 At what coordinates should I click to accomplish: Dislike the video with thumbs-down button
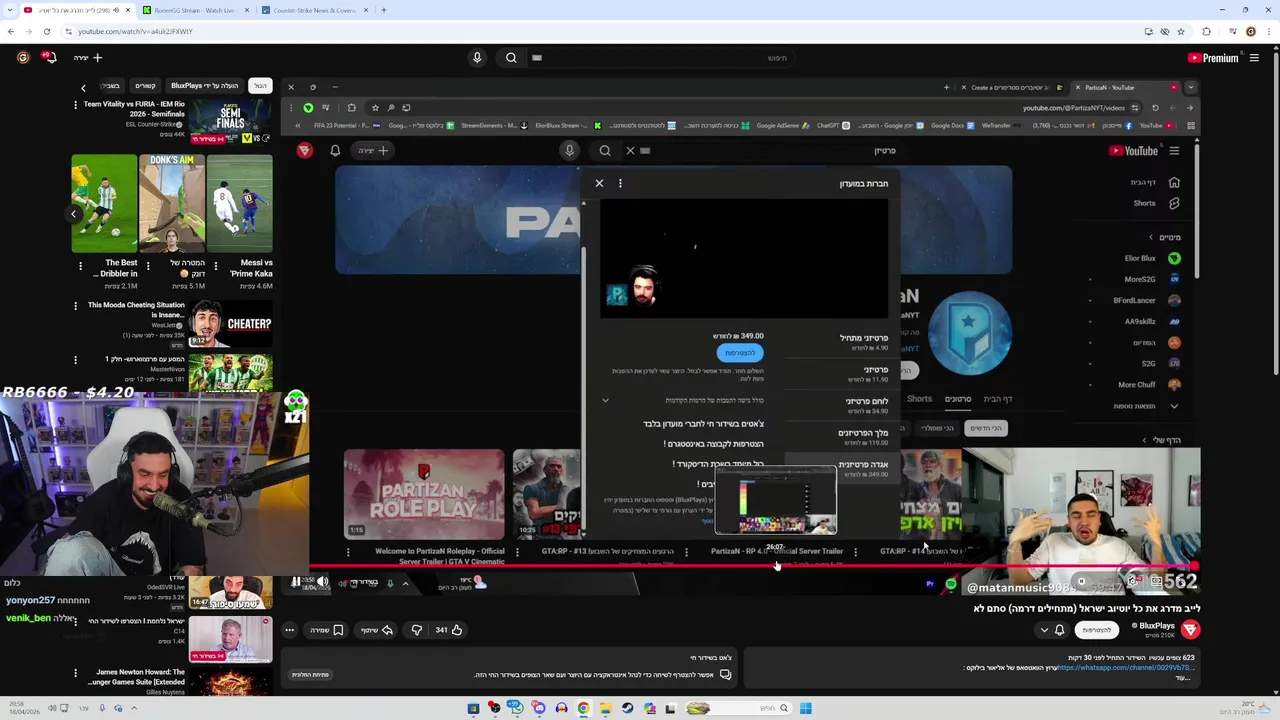click(417, 630)
